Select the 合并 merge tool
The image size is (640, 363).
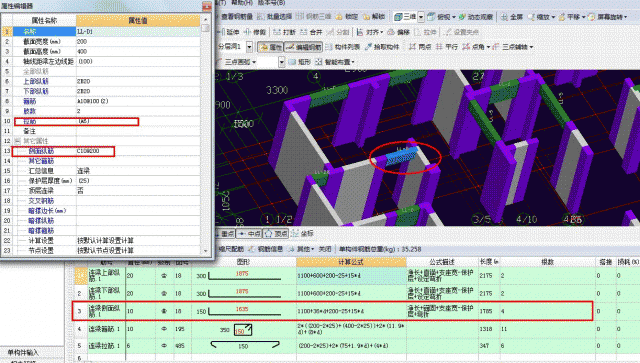click(x=311, y=32)
